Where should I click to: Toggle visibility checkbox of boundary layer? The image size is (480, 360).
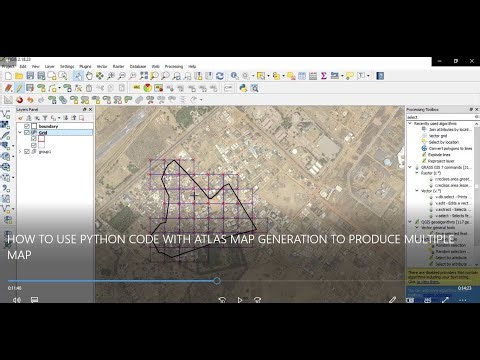(x=27, y=126)
